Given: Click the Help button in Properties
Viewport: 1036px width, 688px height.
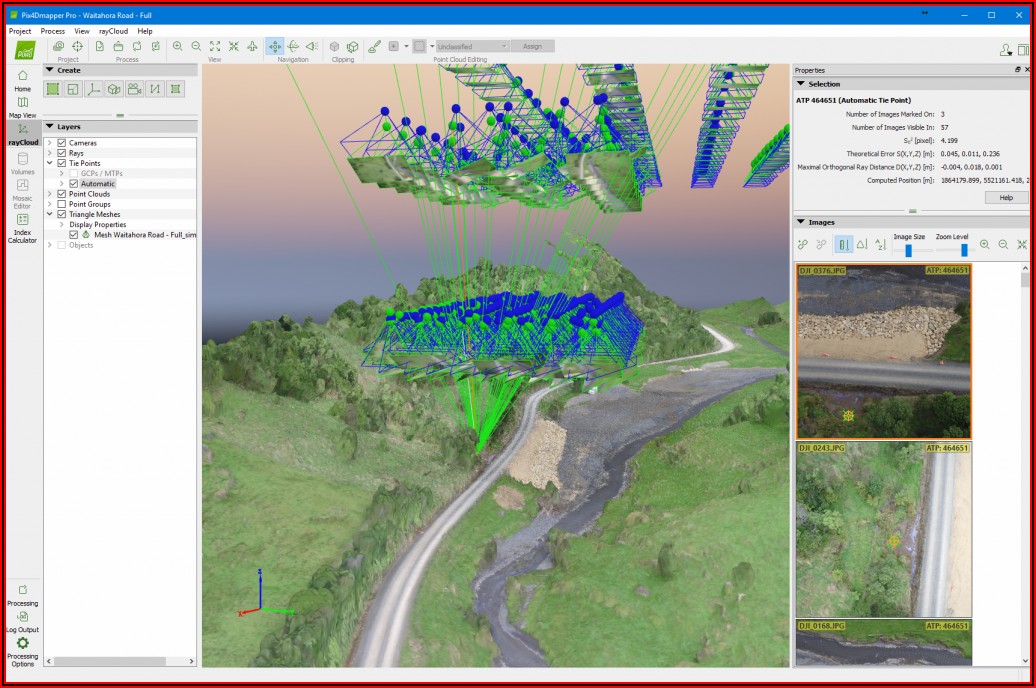Looking at the screenshot, I should click(x=1005, y=198).
